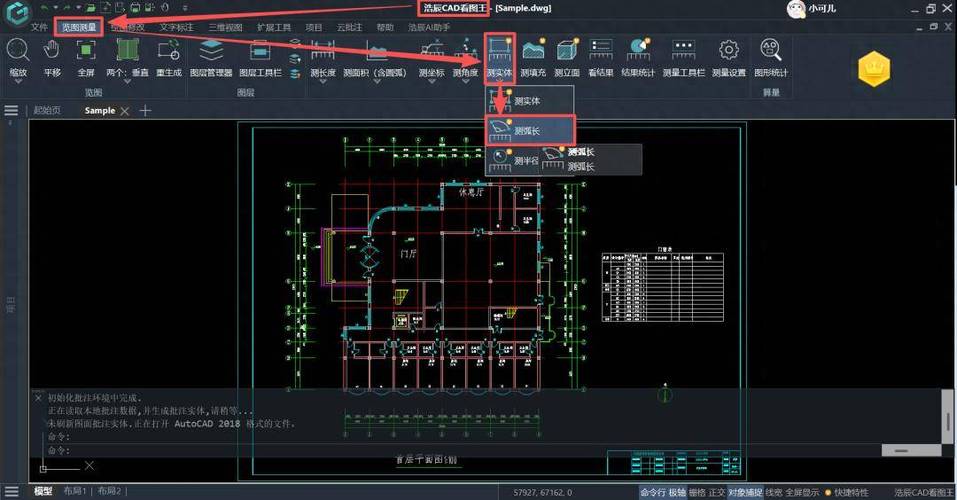Expand the dropdown arrow under 测坐标
Viewport: 957px width, 500px height.
pos(432,81)
